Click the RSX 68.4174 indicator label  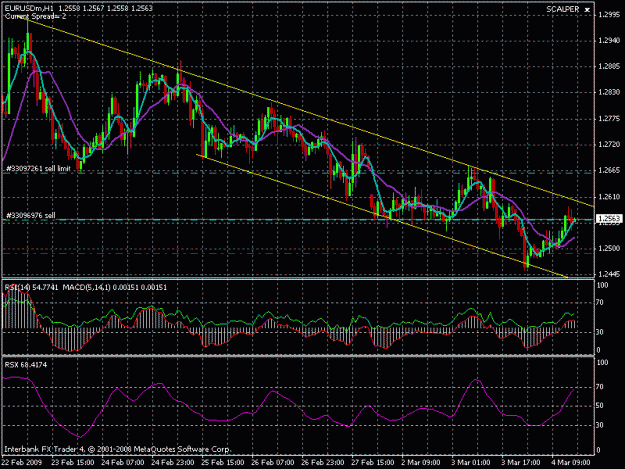click(26, 365)
